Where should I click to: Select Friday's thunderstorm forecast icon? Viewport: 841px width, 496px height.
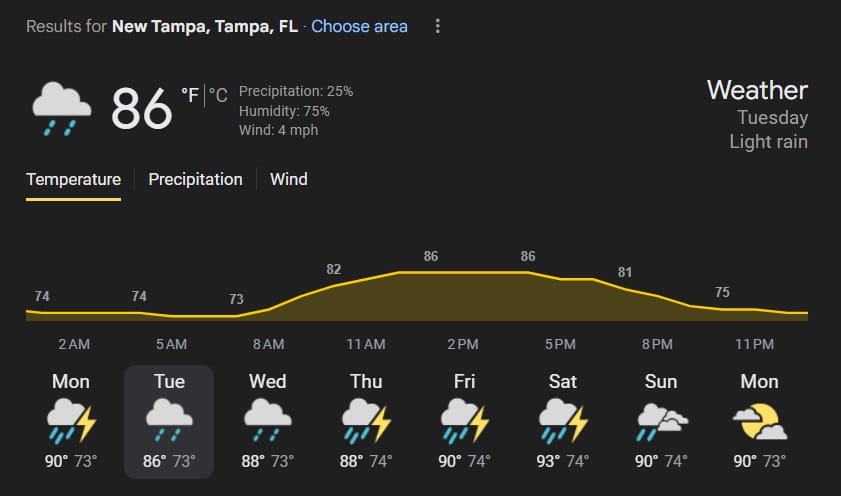coord(464,421)
